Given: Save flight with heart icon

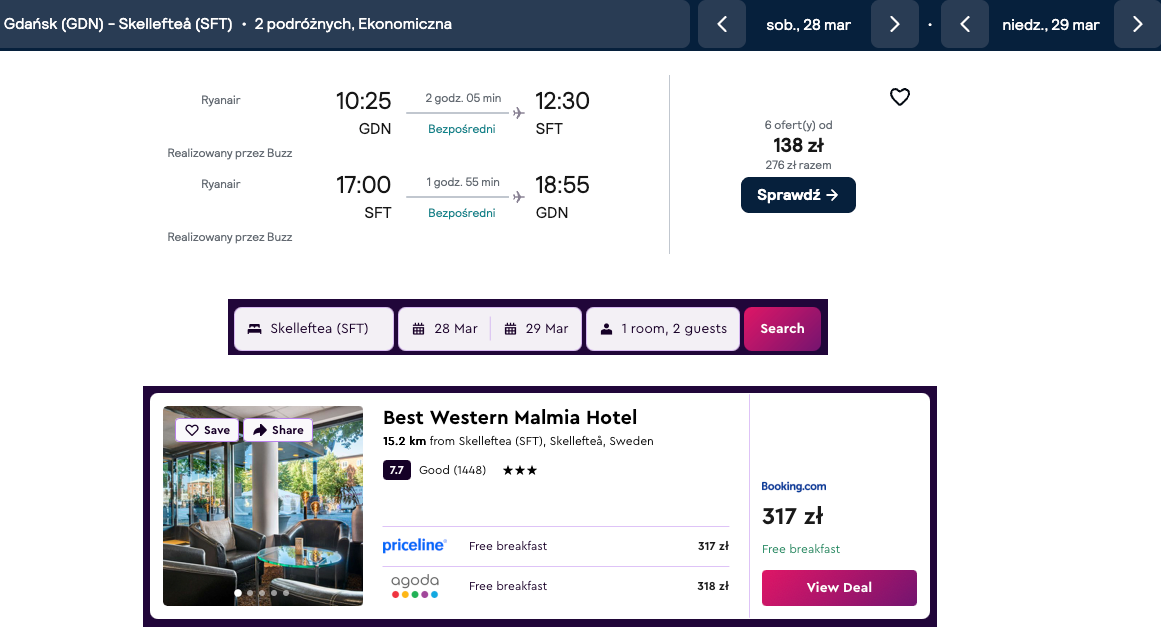Looking at the screenshot, I should [900, 97].
